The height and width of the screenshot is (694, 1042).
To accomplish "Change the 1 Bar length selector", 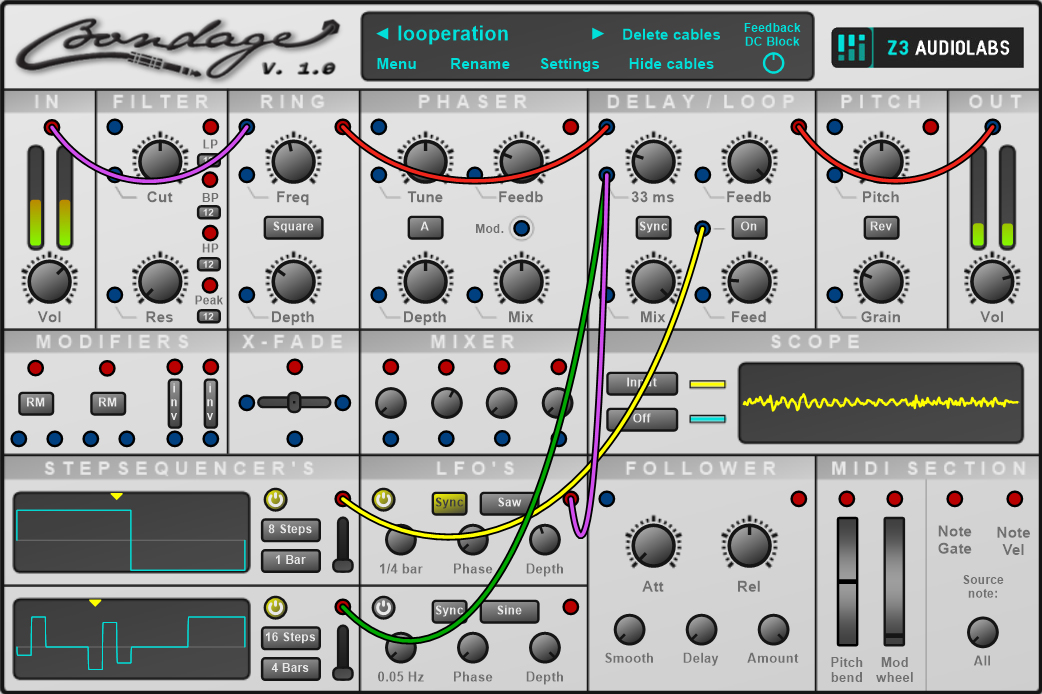I will click(x=290, y=560).
